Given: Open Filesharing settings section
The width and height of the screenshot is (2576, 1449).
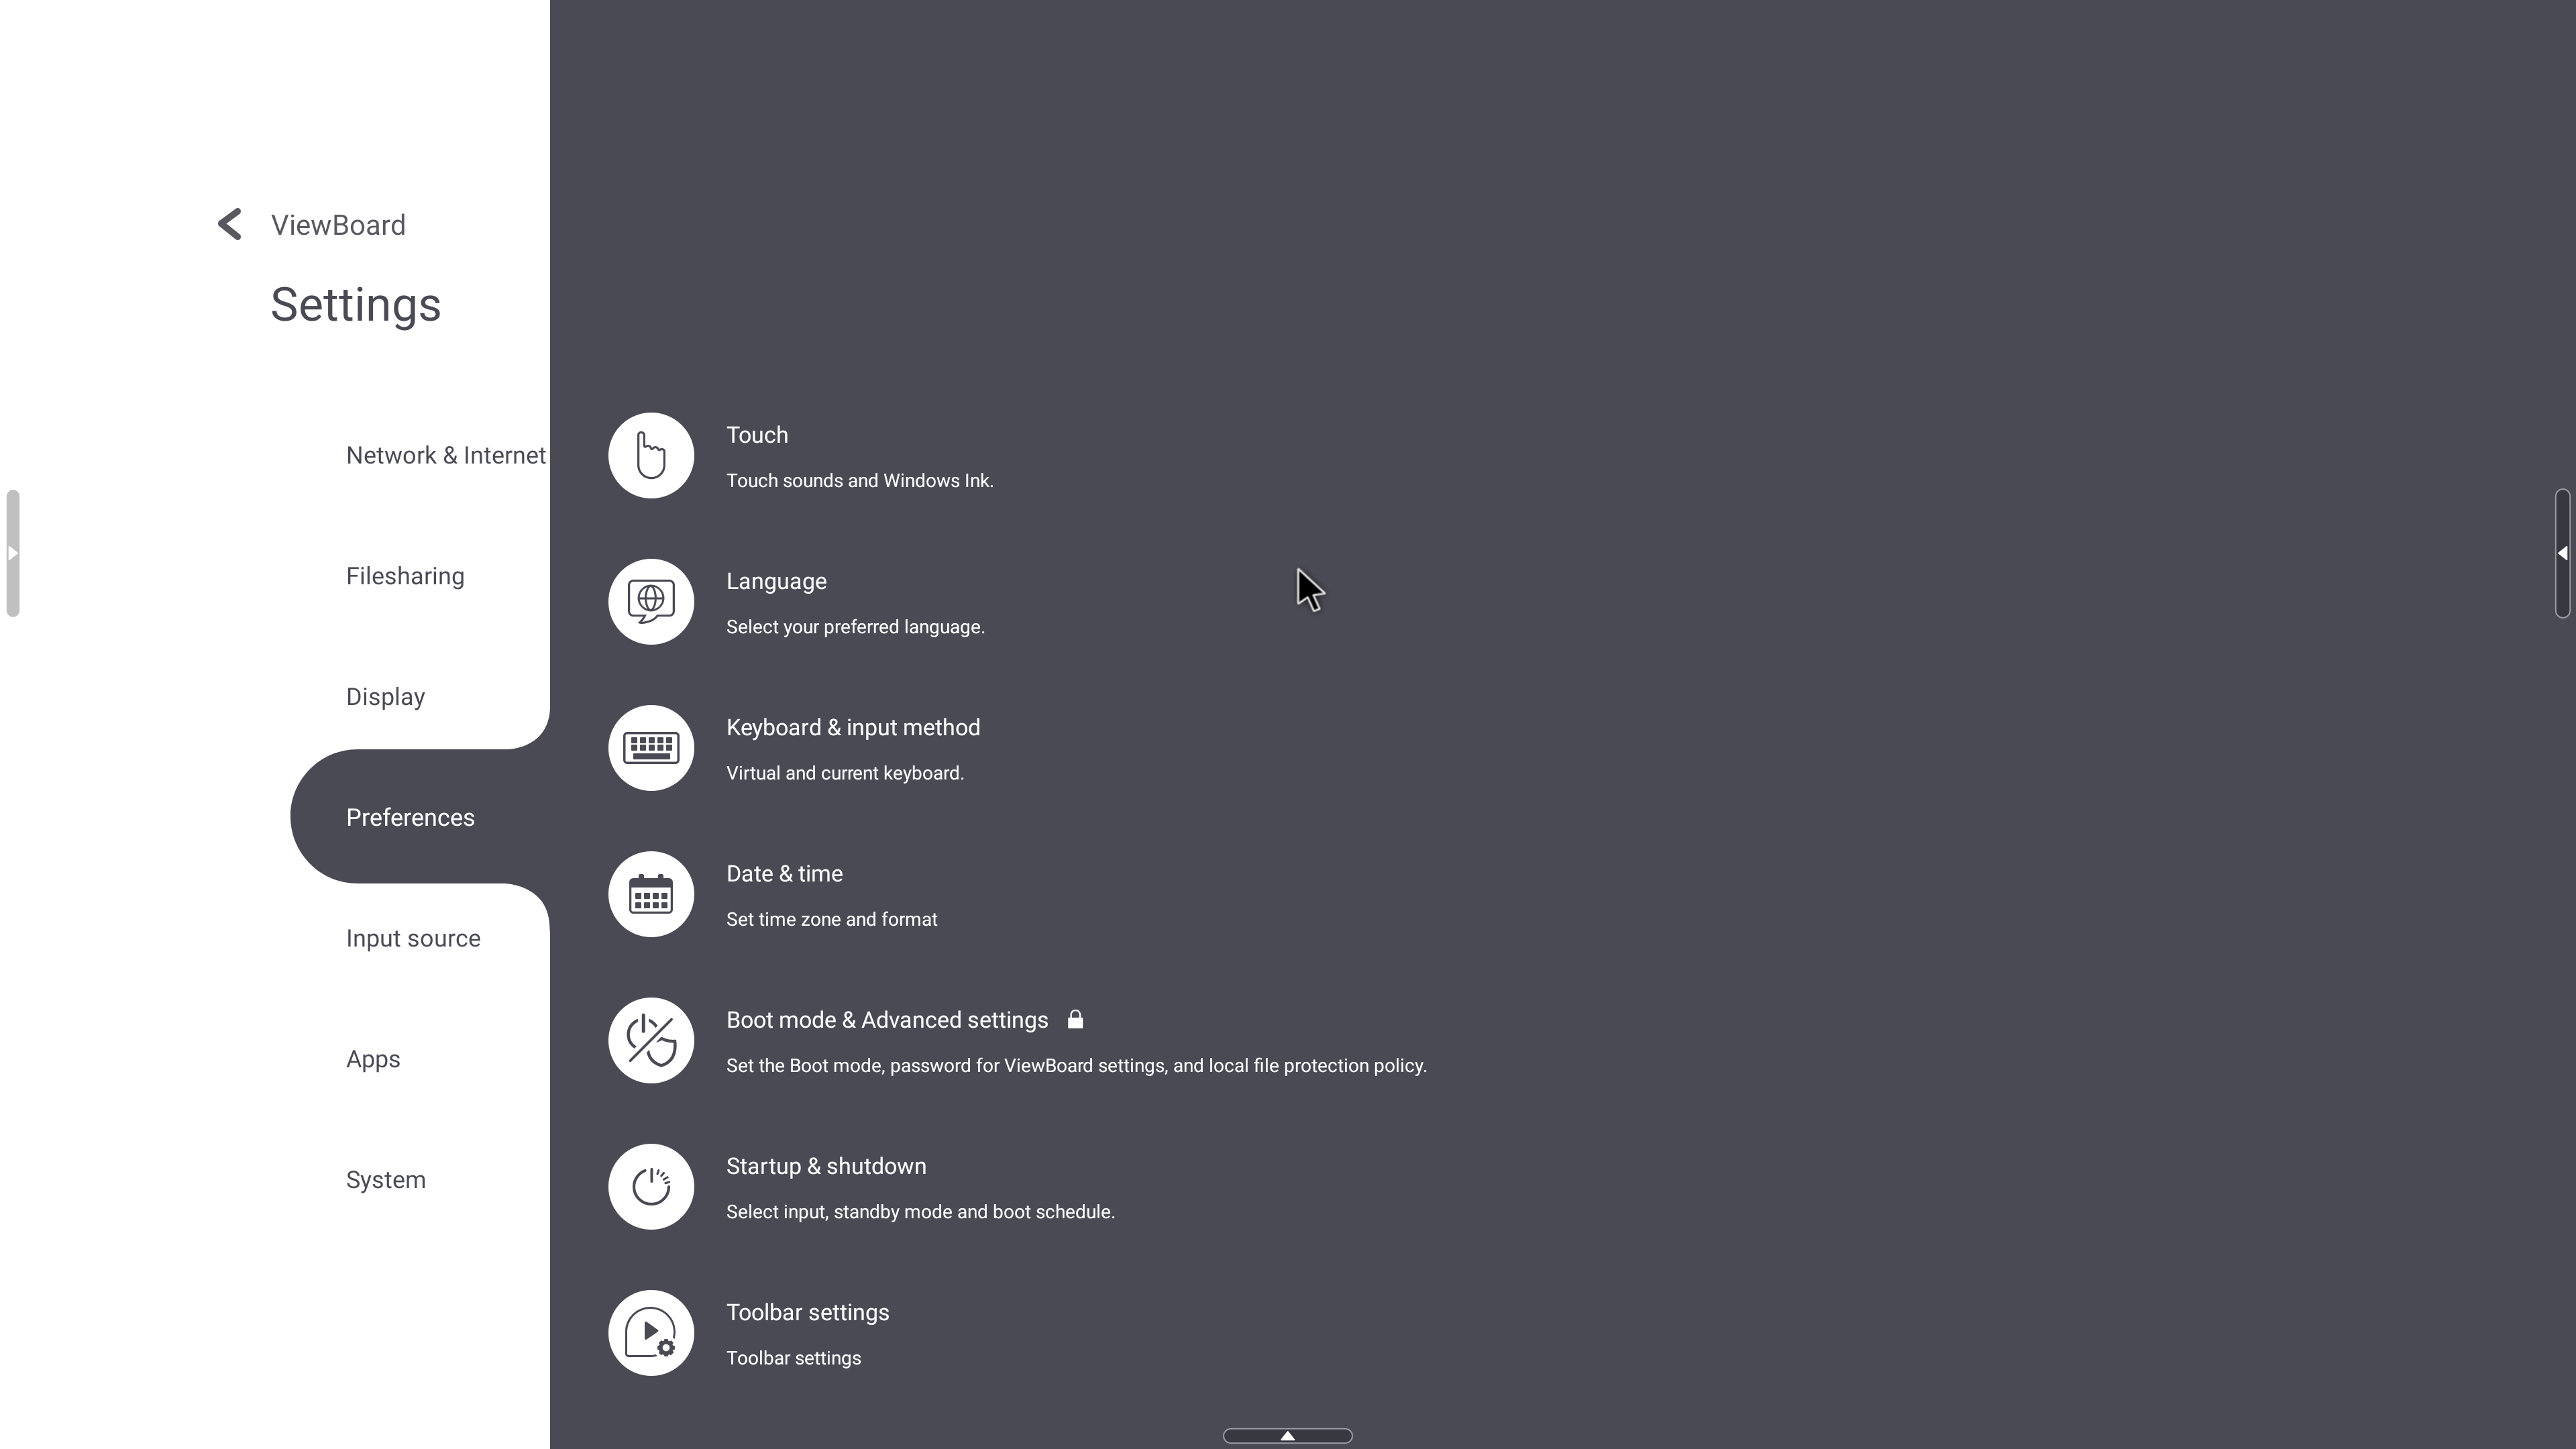Looking at the screenshot, I should [x=405, y=575].
